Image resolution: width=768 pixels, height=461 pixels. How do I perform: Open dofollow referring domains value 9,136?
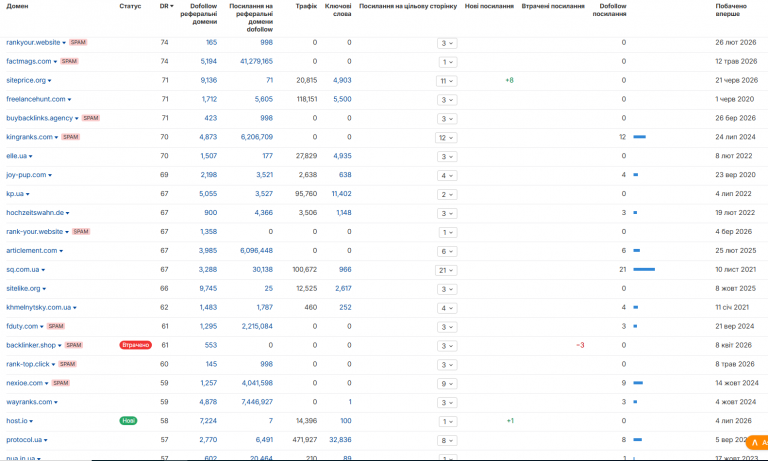209,80
